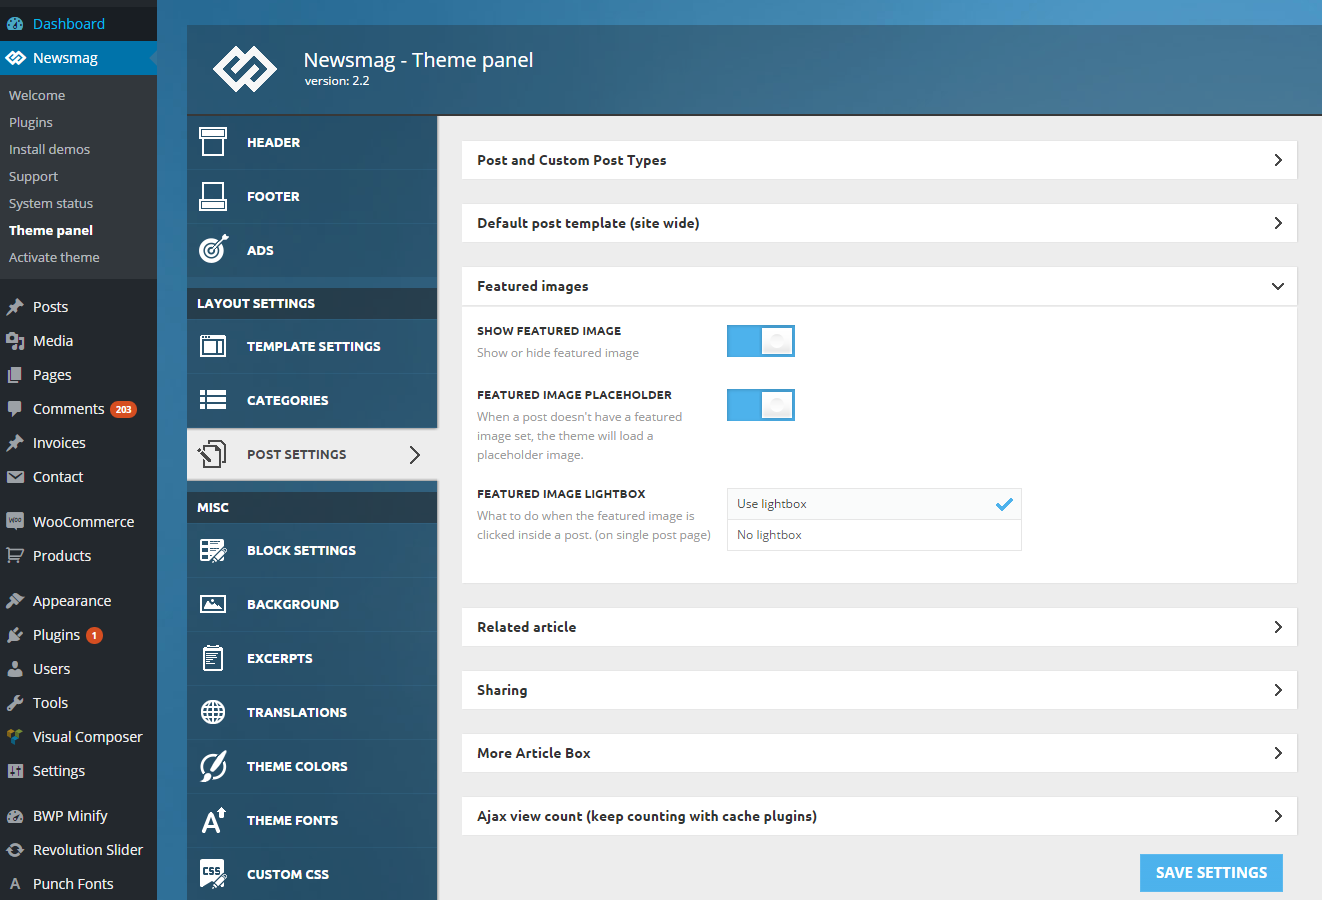Image resolution: width=1322 pixels, height=900 pixels.
Task: Click the Visual Composer icon
Action: [15, 737]
